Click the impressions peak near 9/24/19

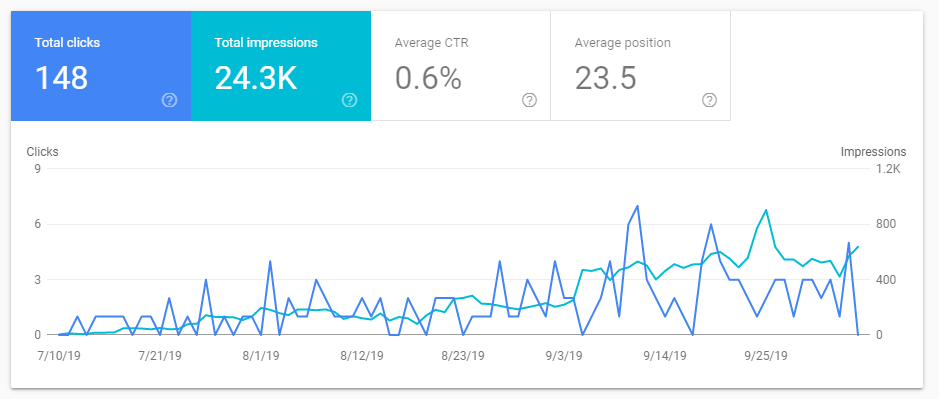[x=766, y=210]
